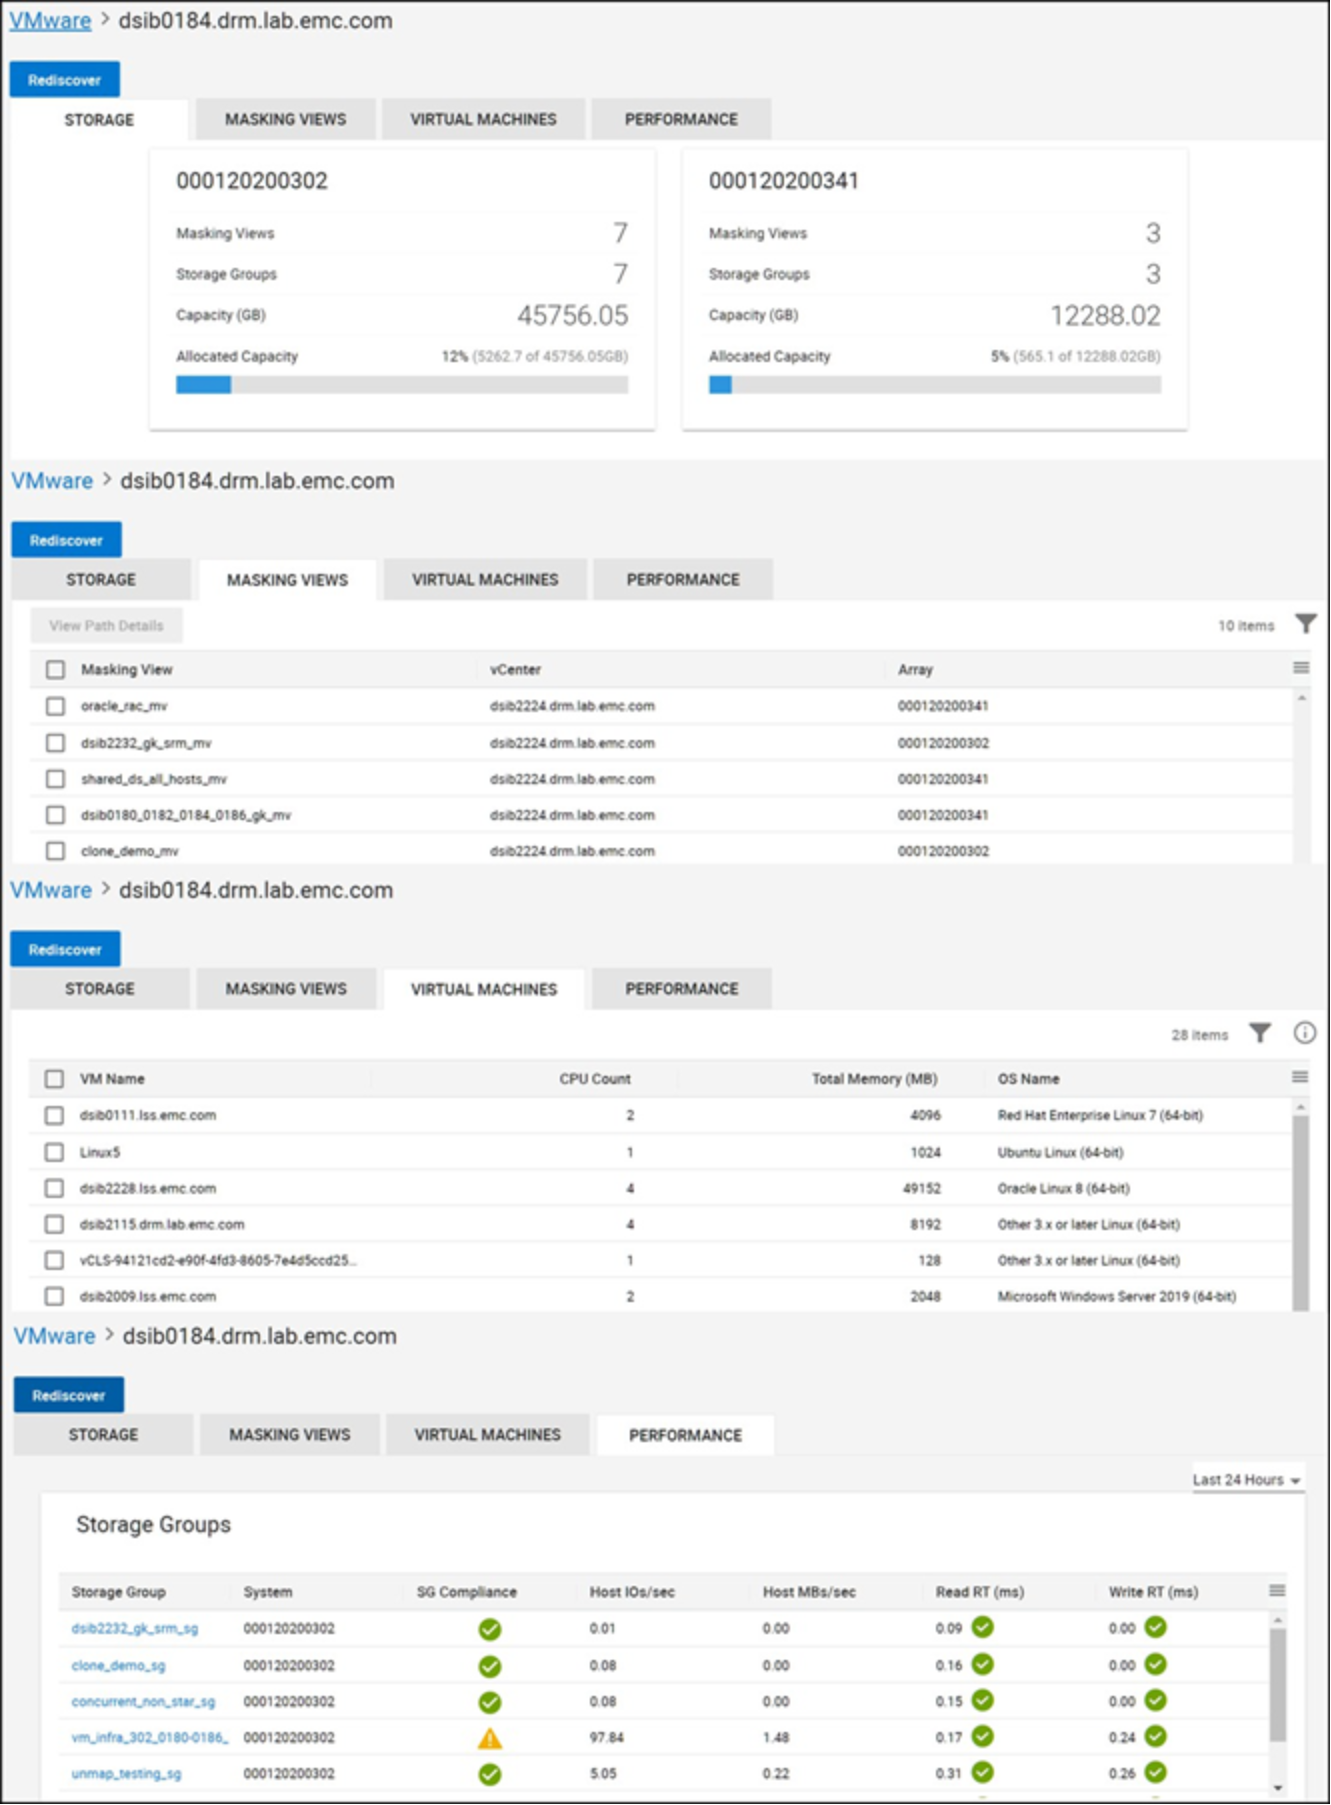Open the Last 24 Hours dropdown
Viewport: 1331px width, 1805px height.
[1247, 1479]
